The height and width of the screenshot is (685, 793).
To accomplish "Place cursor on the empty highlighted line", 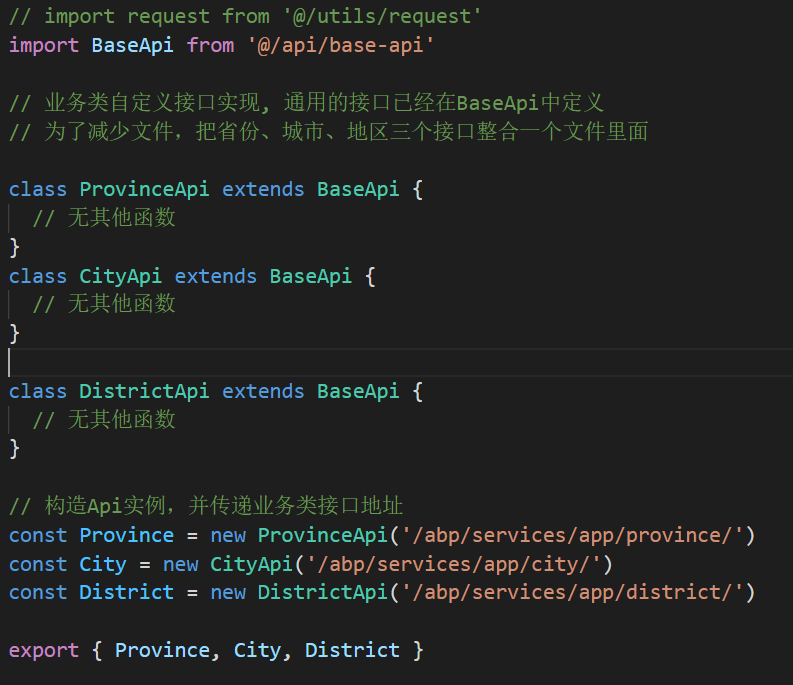I will tap(401, 362).
